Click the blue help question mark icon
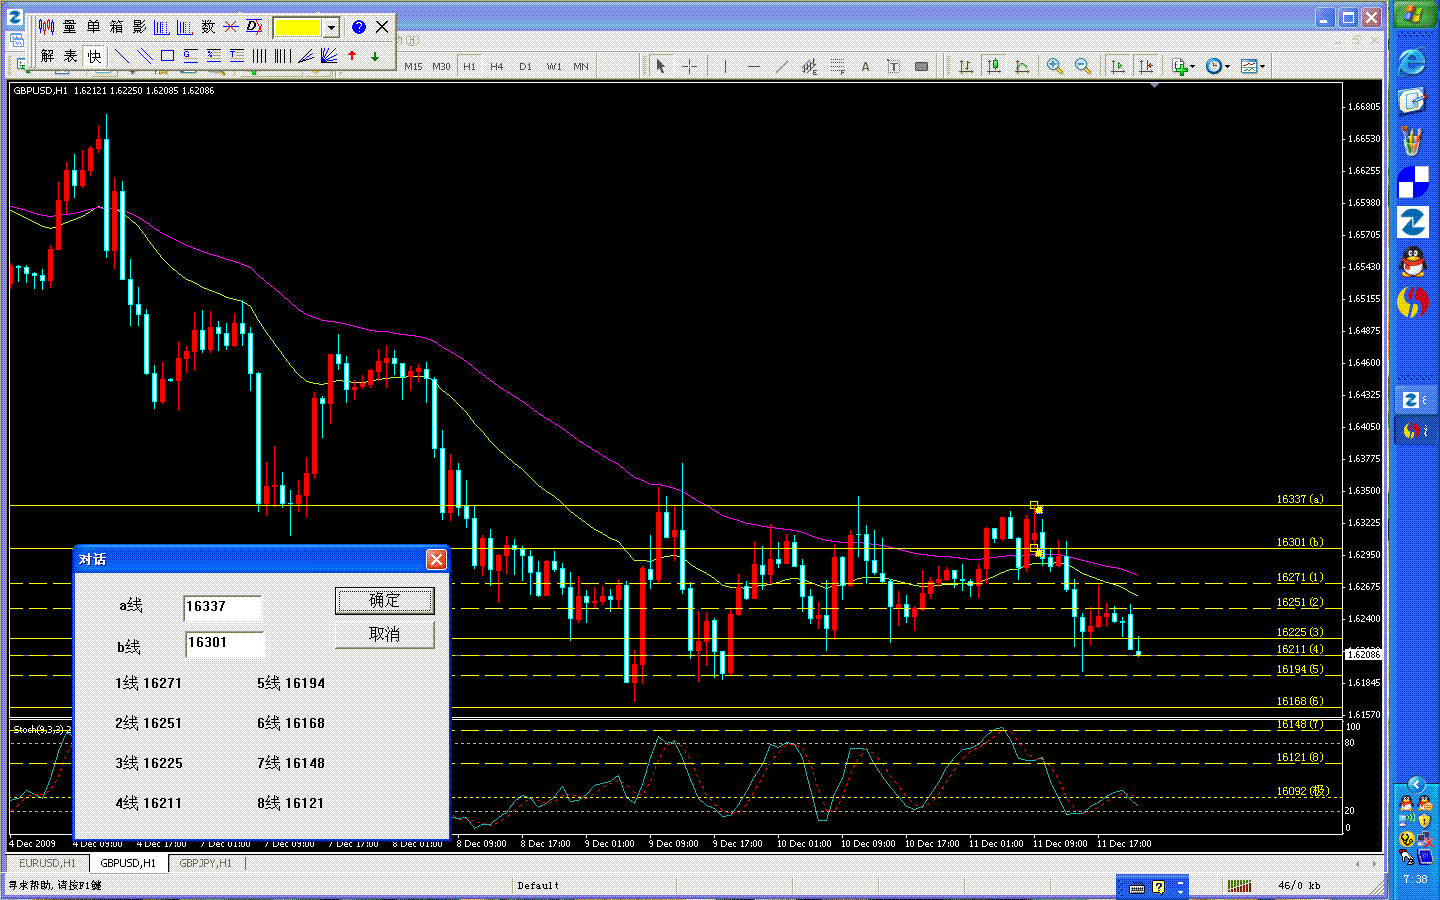 [359, 27]
